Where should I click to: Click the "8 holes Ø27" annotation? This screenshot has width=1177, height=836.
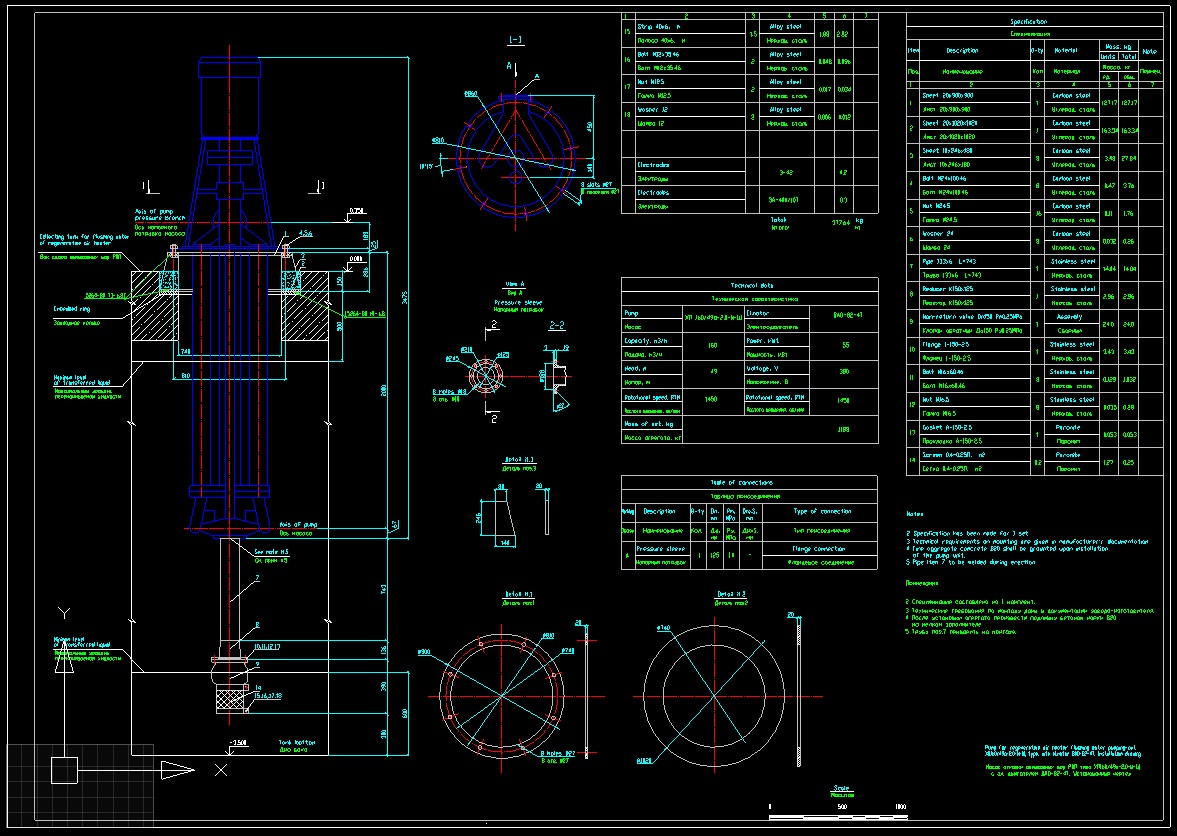(x=557, y=753)
